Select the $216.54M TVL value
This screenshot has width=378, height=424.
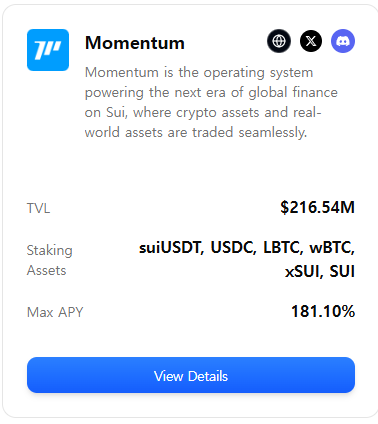(x=317, y=207)
